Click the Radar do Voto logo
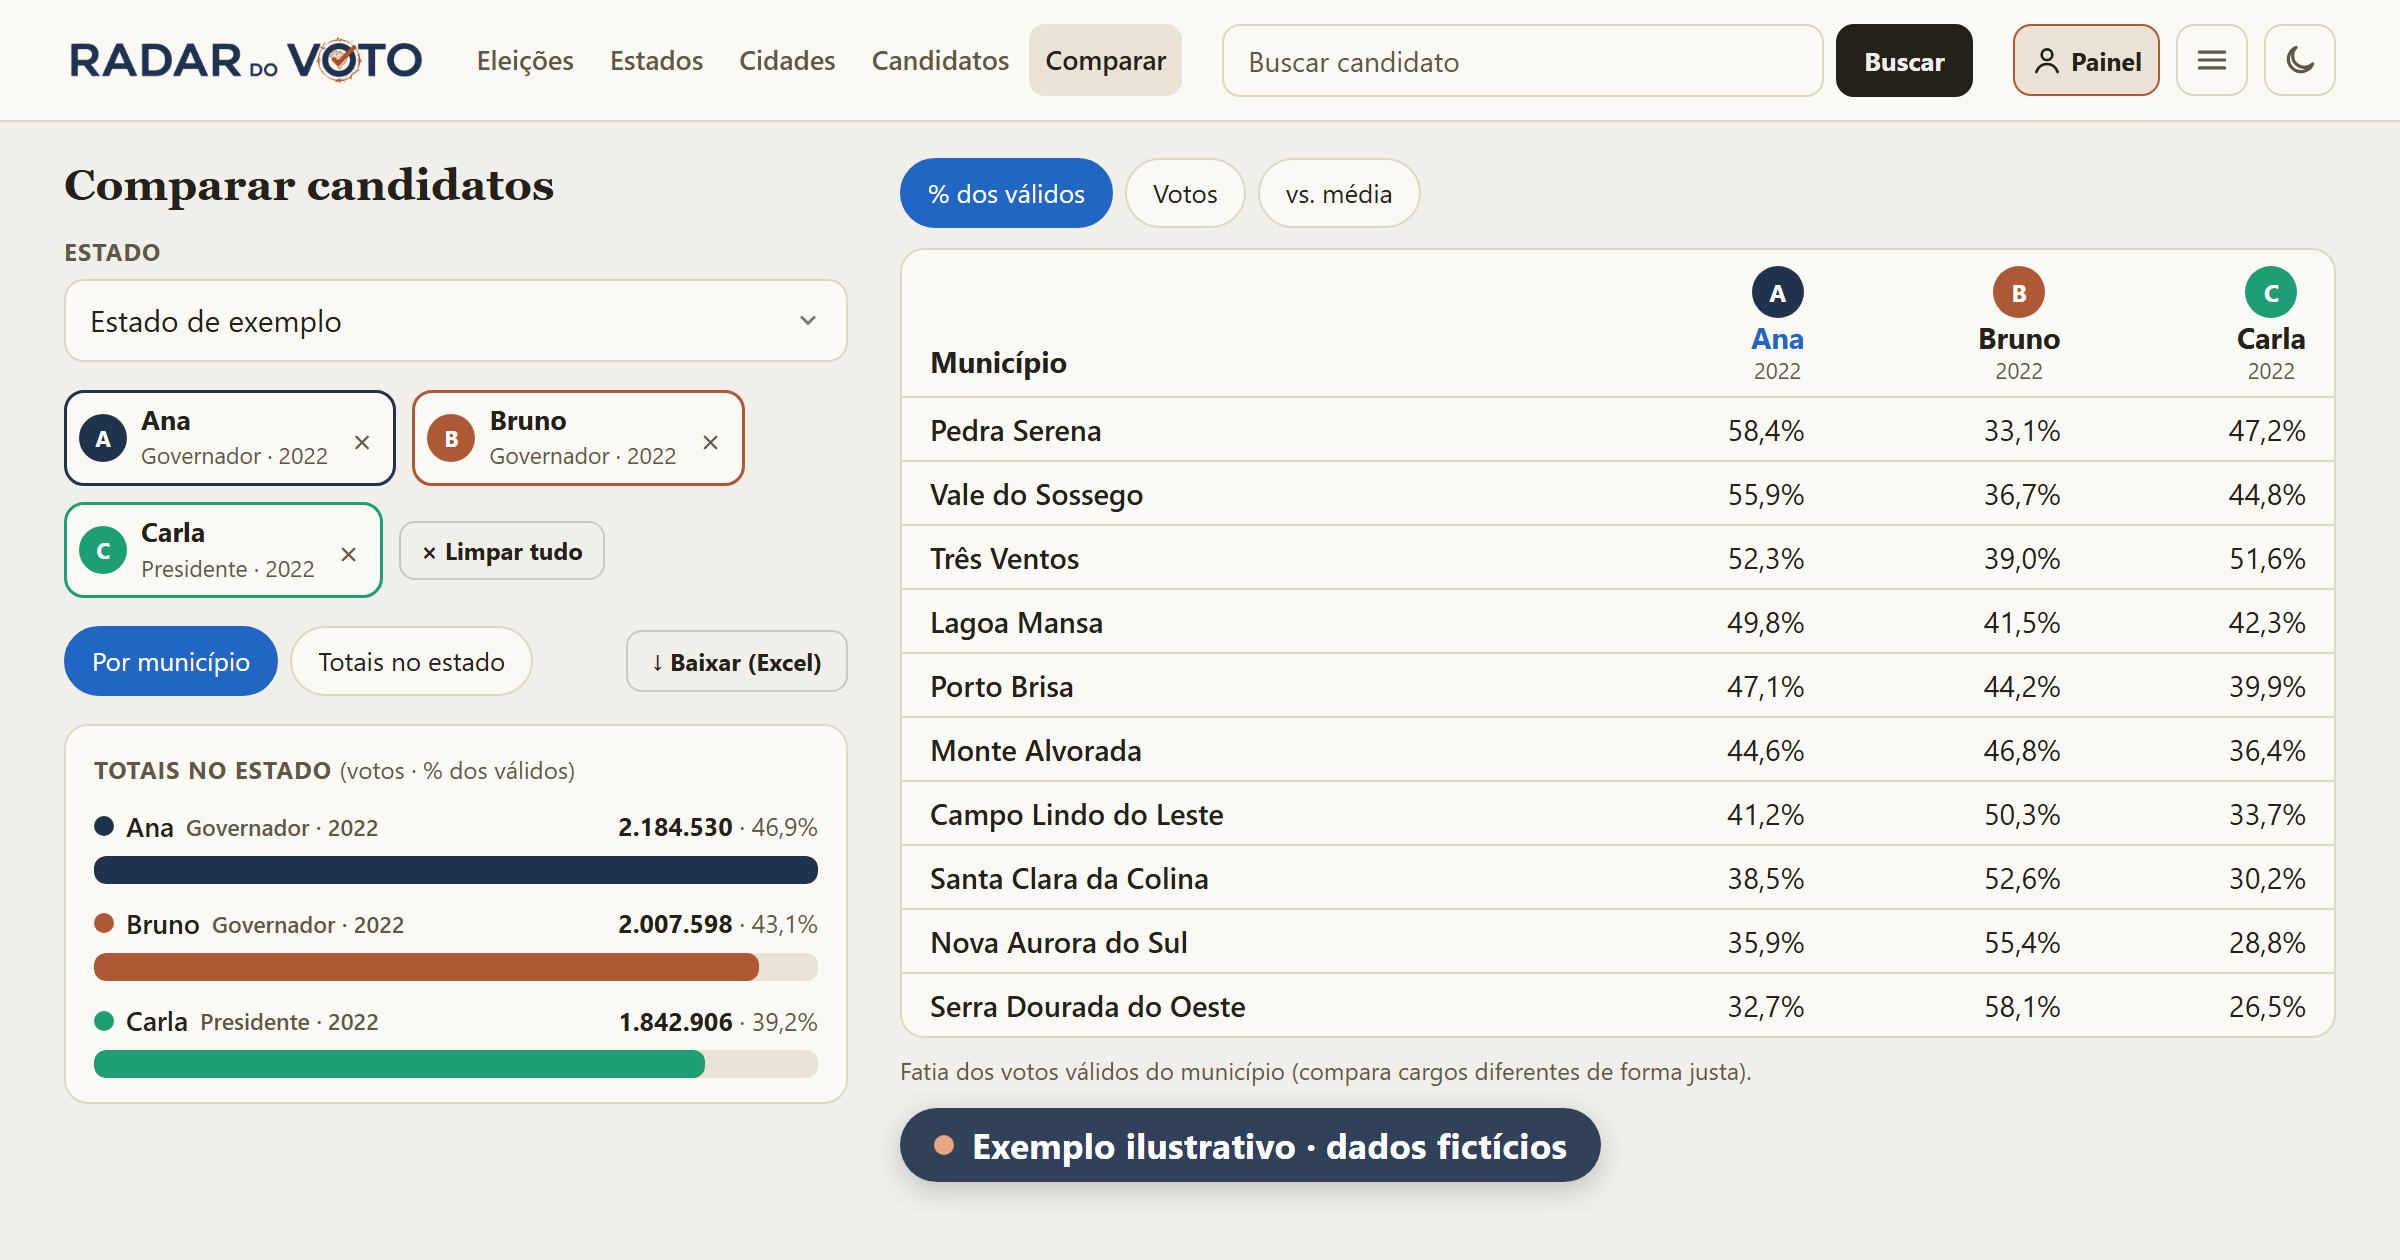The height and width of the screenshot is (1260, 2400). click(x=246, y=61)
